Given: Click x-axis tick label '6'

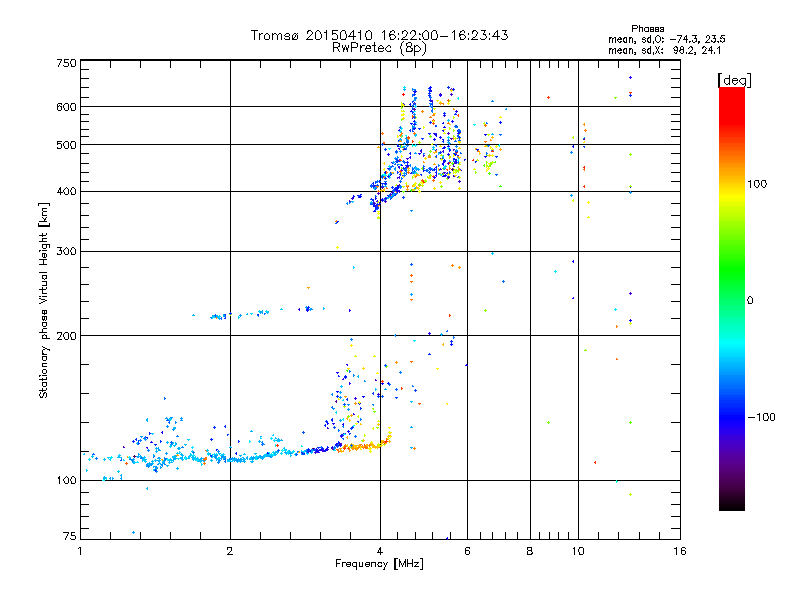Looking at the screenshot, I should pos(467,551).
